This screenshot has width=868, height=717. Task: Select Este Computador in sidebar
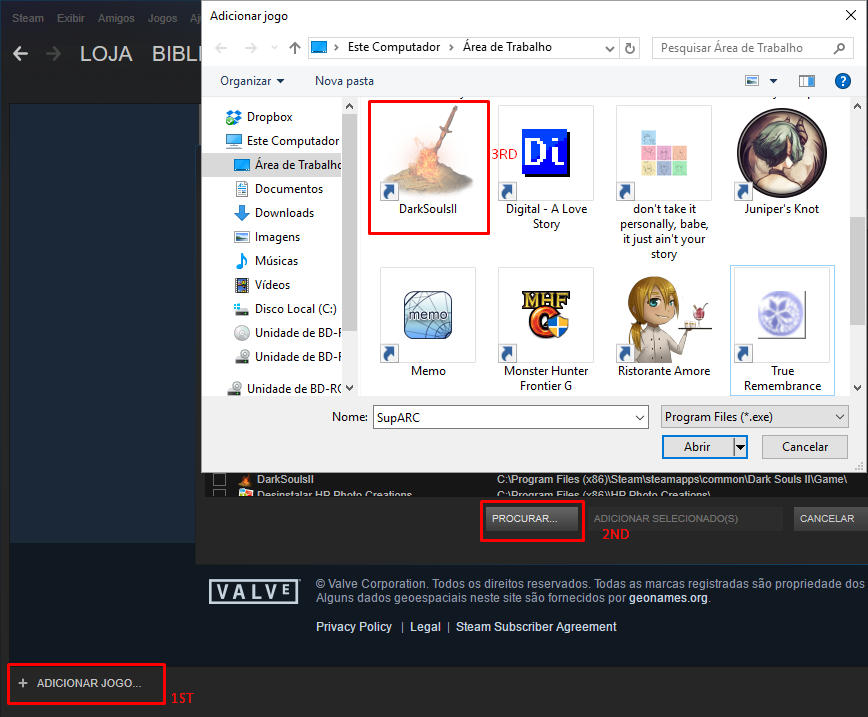tap(282, 141)
